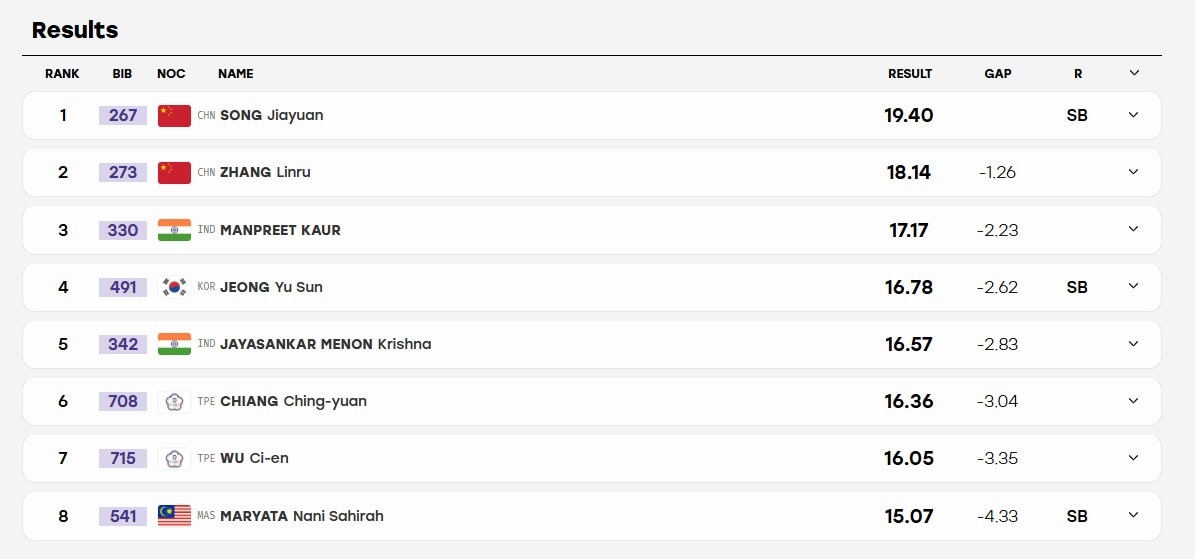Click Chinese Taipei emblem beside CHIANG Ching-yuan
1195x559 pixels.
(x=174, y=401)
